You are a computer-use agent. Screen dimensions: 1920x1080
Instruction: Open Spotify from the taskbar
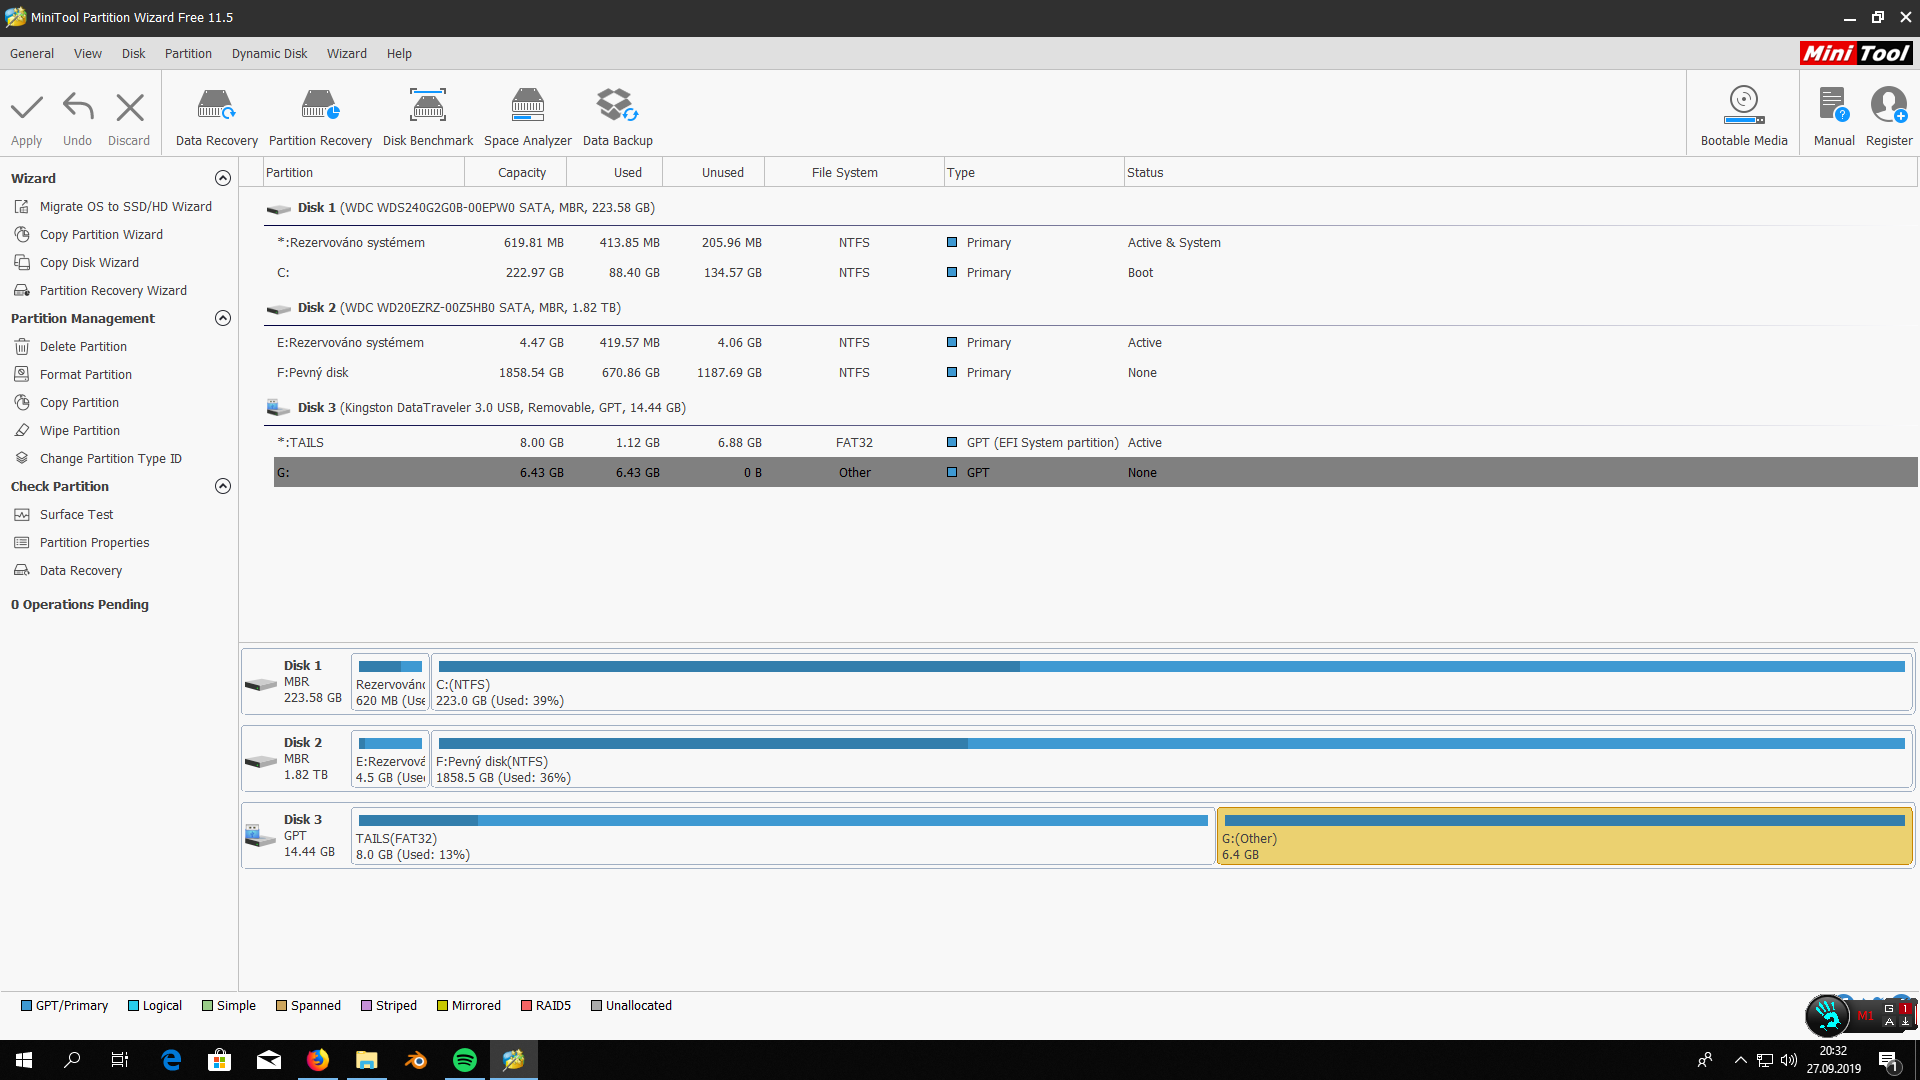click(x=465, y=1060)
